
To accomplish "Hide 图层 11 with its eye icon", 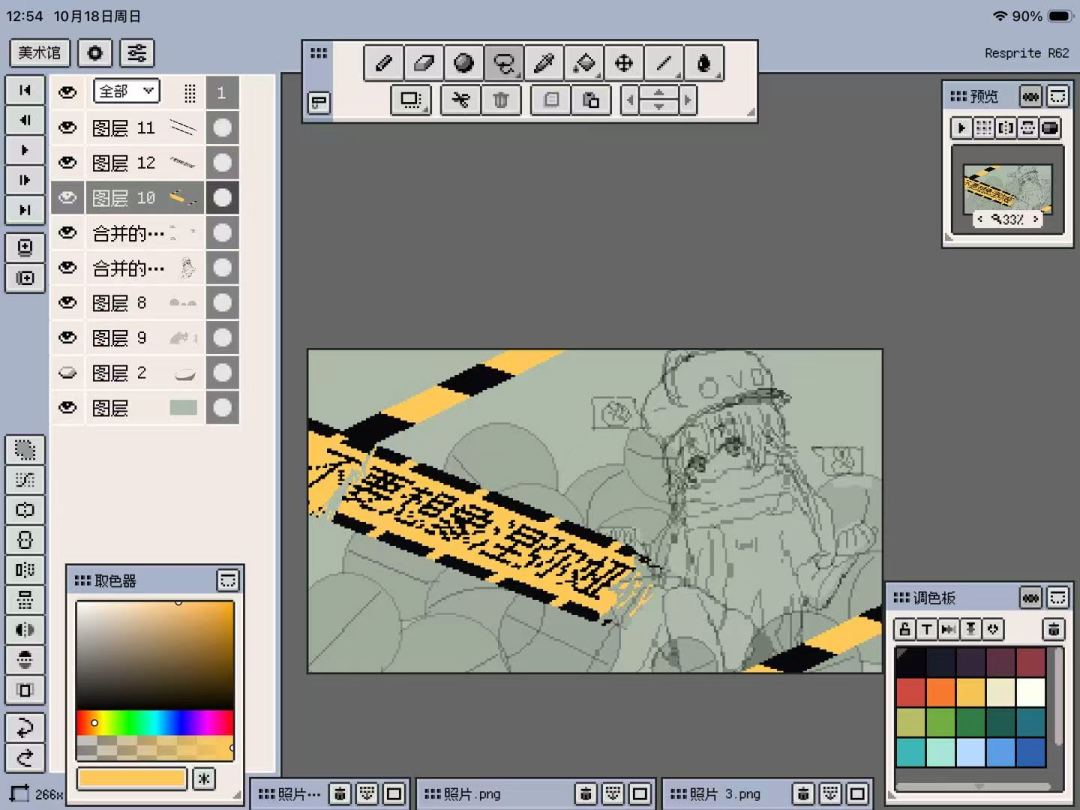I will [68, 127].
